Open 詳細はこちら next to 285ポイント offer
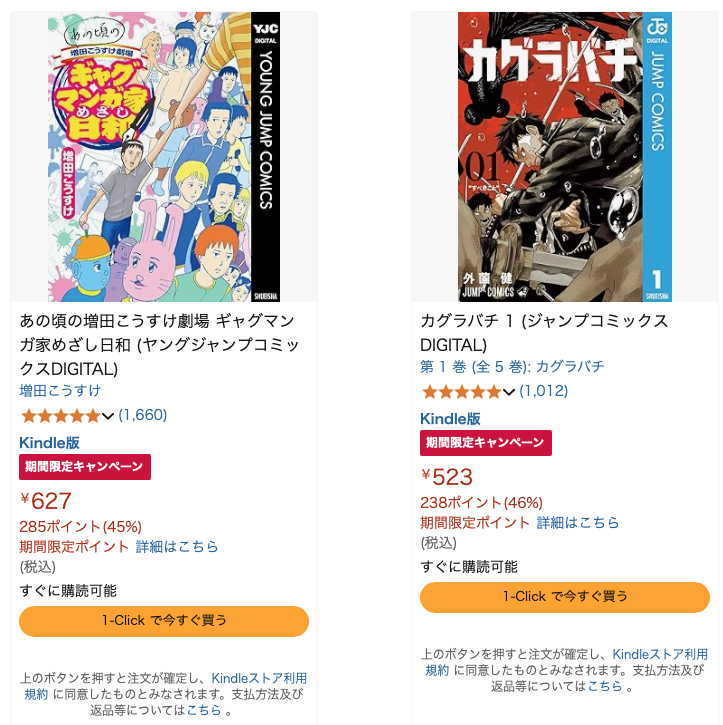This screenshot has width=723, height=725. tap(177, 547)
